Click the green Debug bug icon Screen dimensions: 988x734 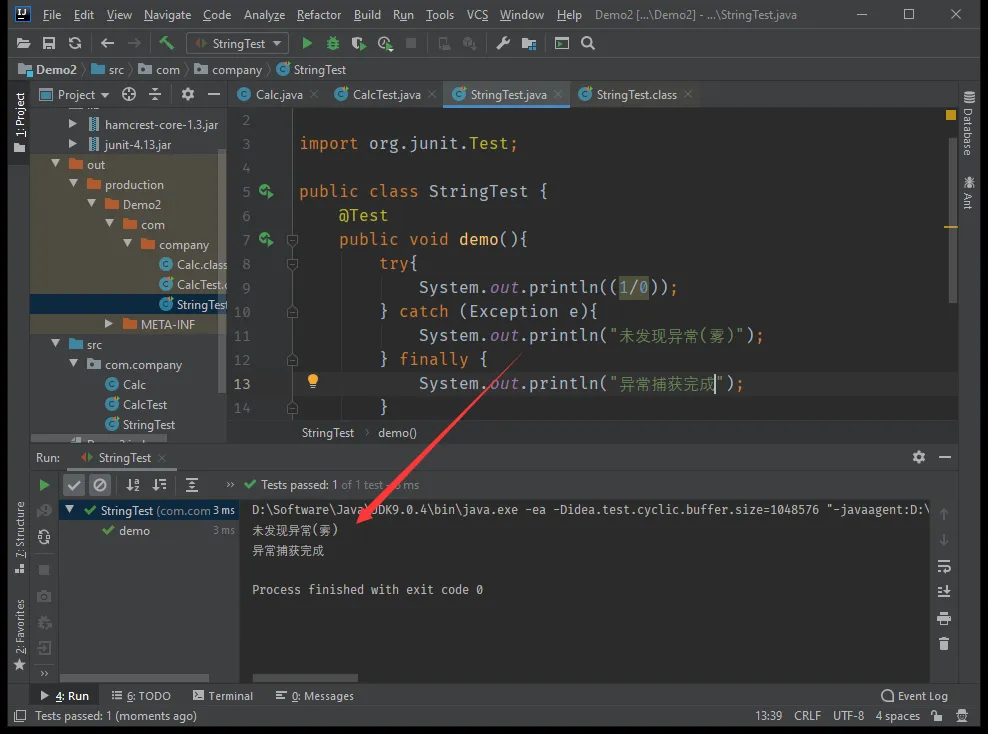pyautogui.click(x=333, y=43)
